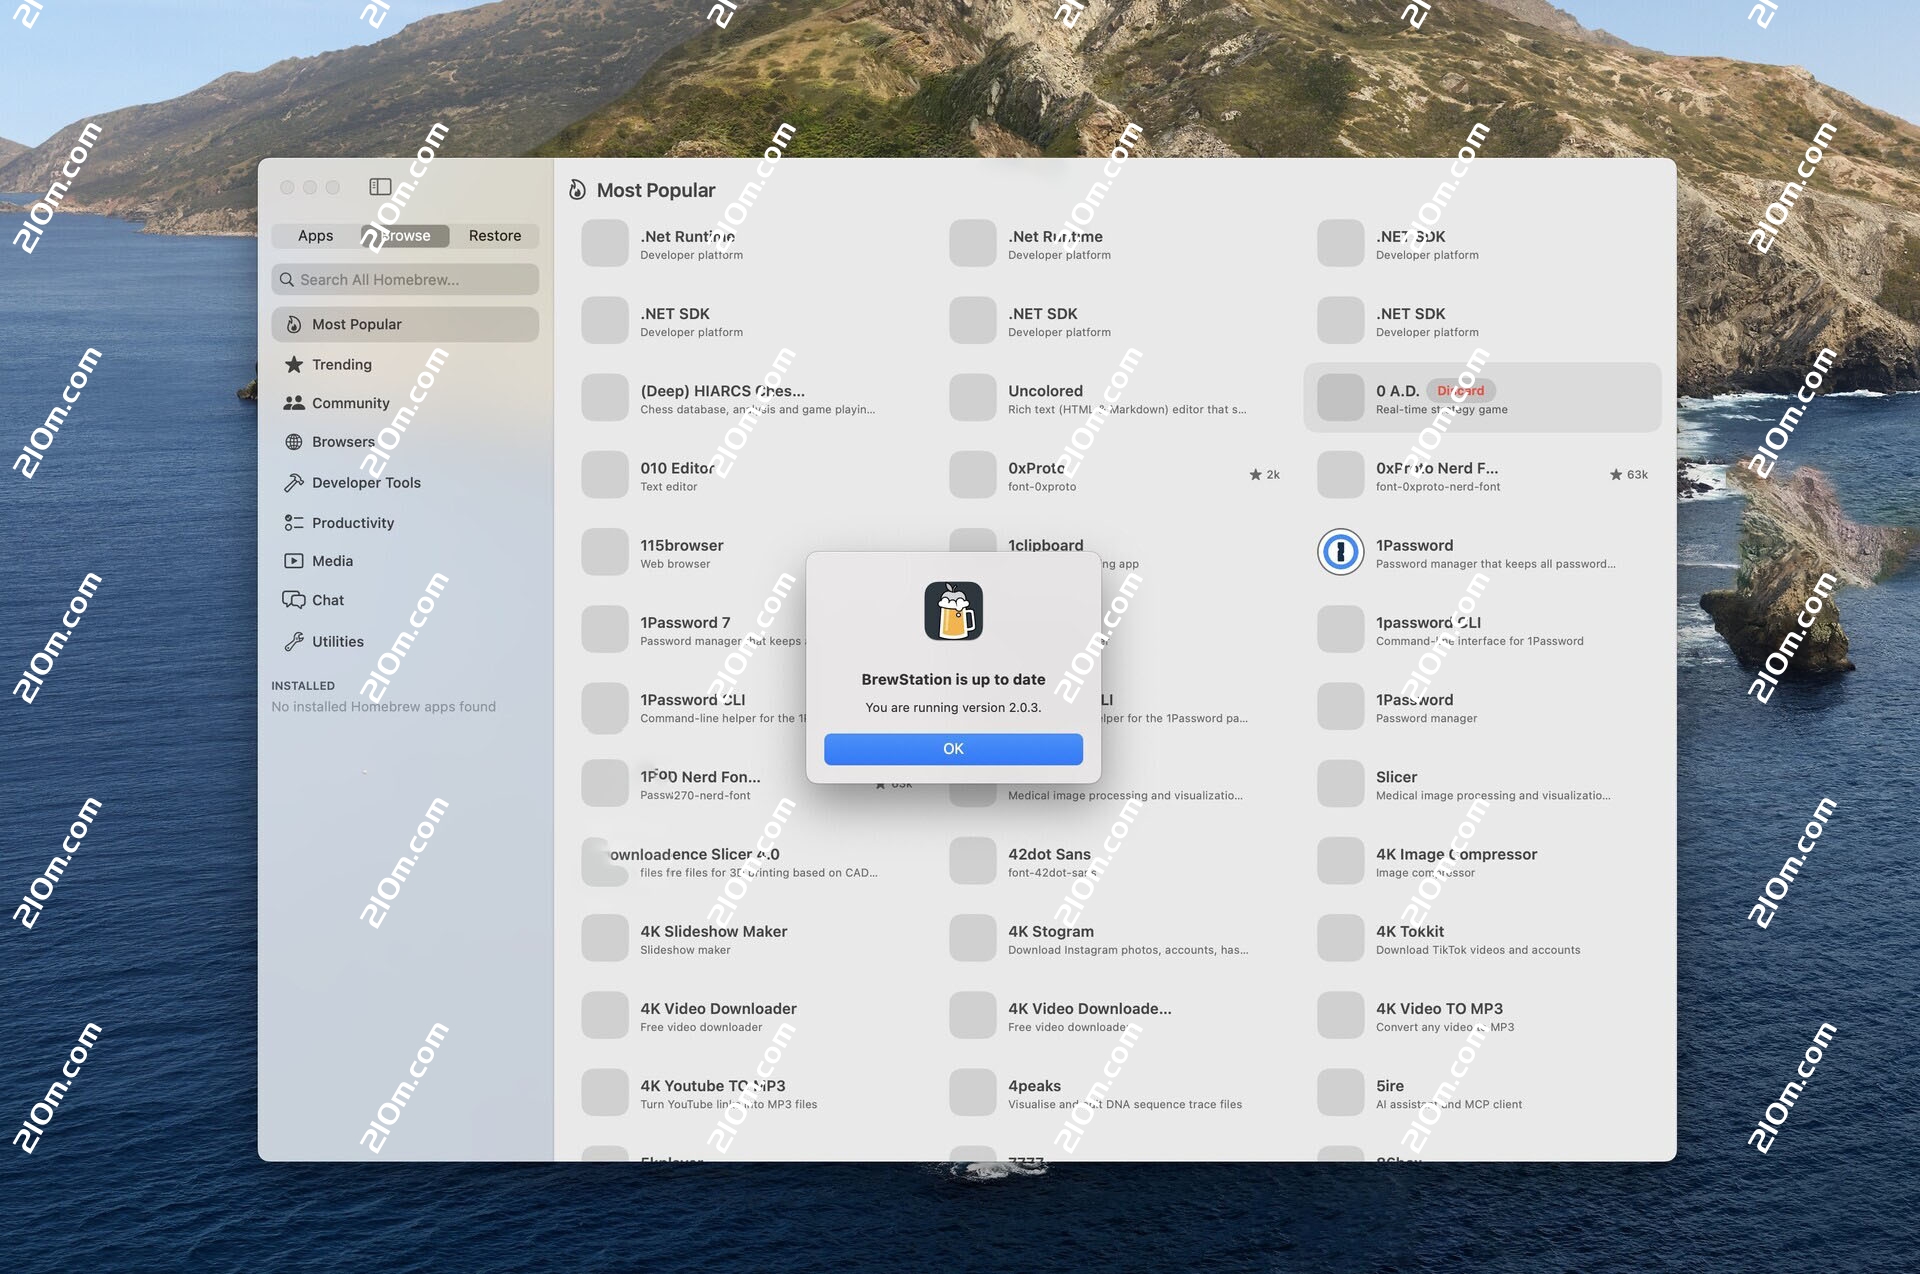Click the magnifier icon in search field
Viewport: 1920px width, 1274px height.
[287, 279]
